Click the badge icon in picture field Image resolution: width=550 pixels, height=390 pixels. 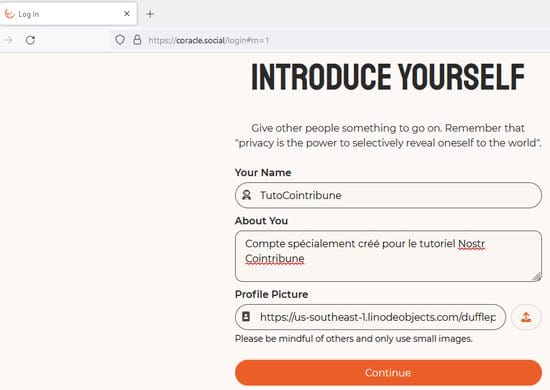click(246, 317)
